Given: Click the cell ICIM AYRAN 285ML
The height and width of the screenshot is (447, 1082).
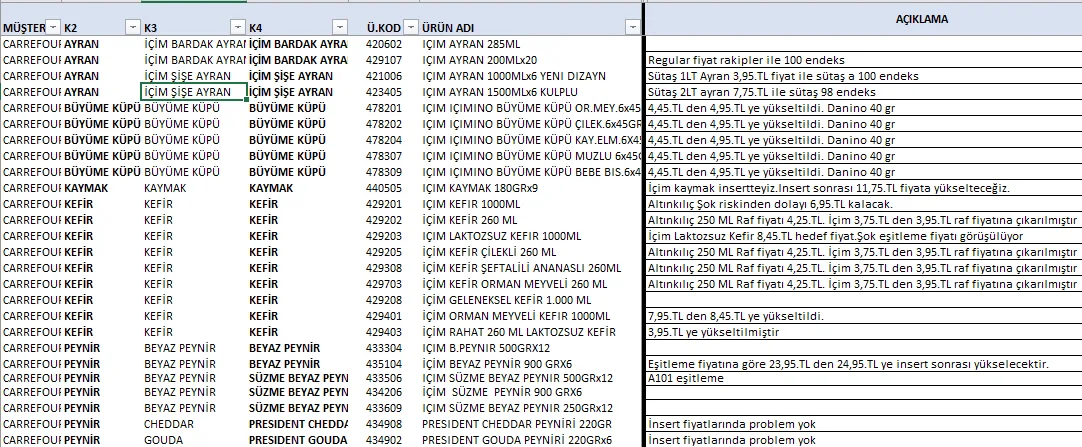Looking at the screenshot, I should click(471, 44).
